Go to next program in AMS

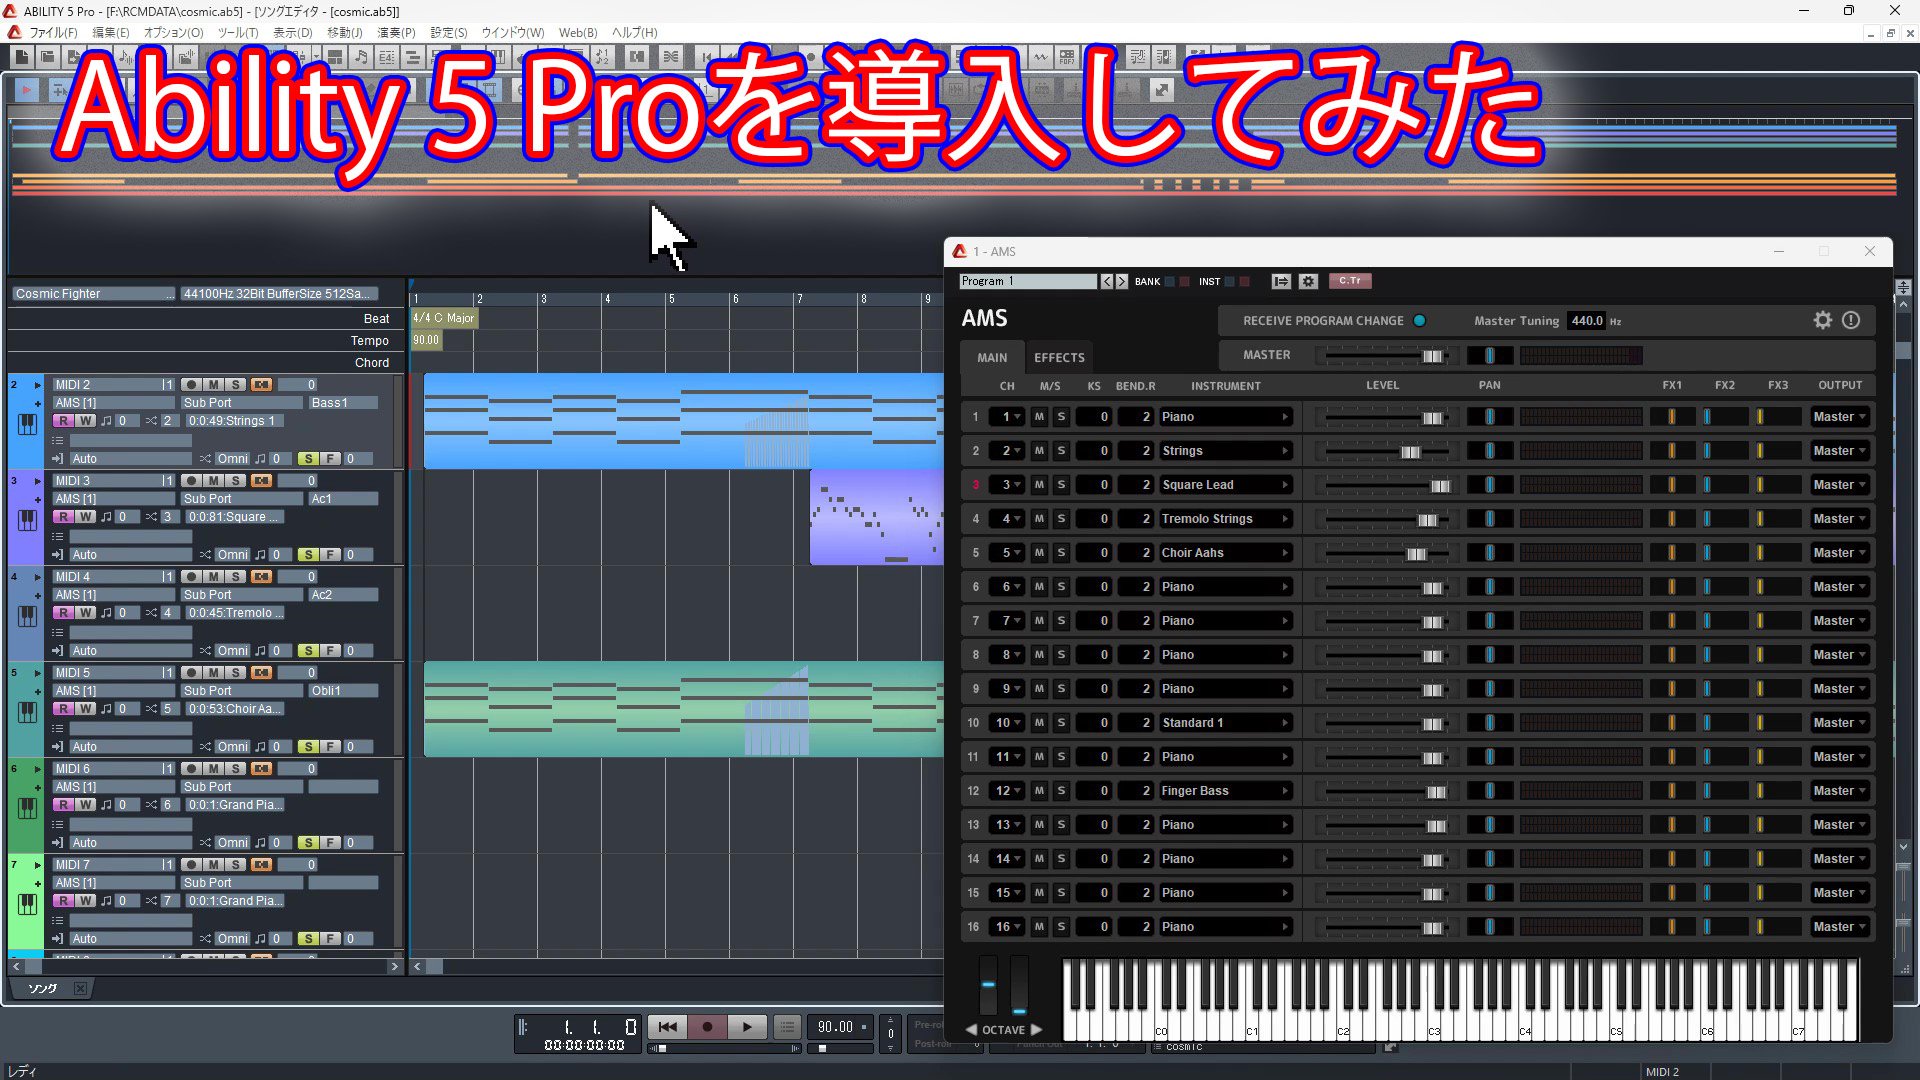[x=1121, y=281]
